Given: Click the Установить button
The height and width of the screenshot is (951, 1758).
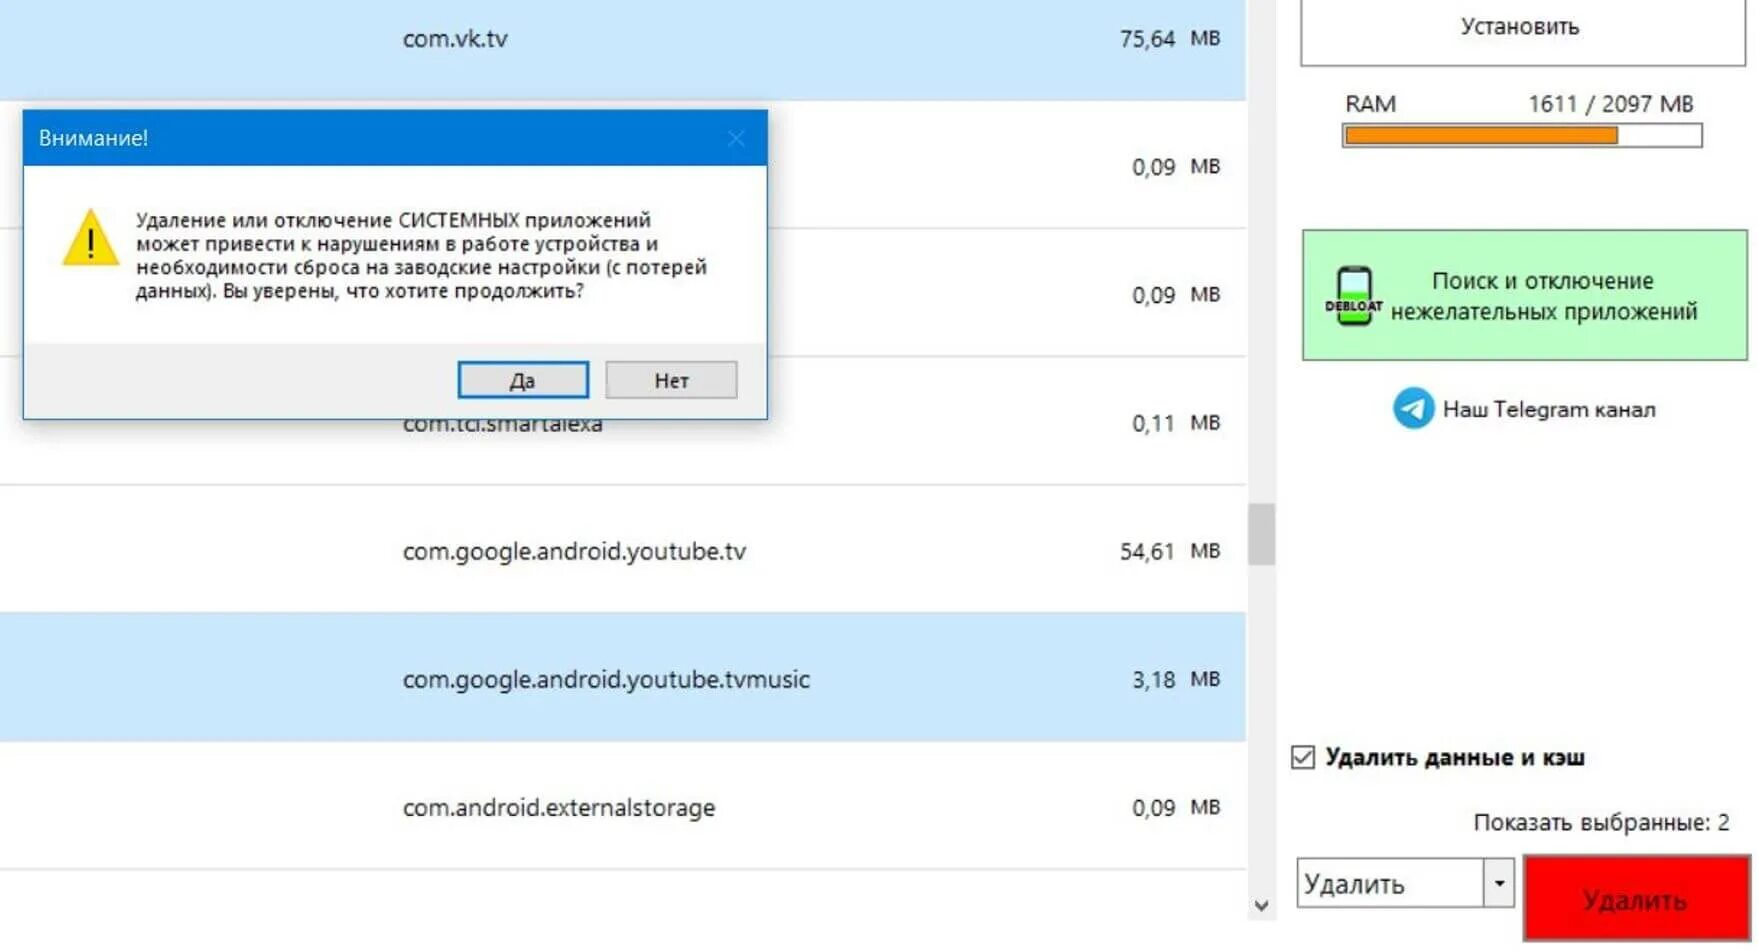Looking at the screenshot, I should click(1522, 30).
